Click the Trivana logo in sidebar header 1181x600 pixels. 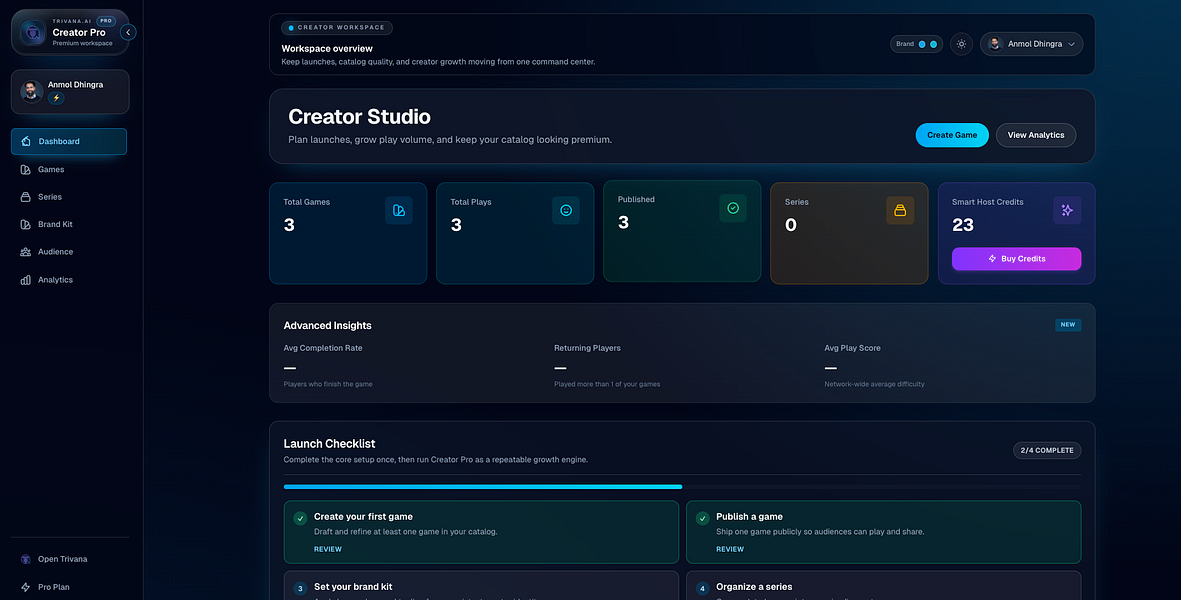point(32,32)
